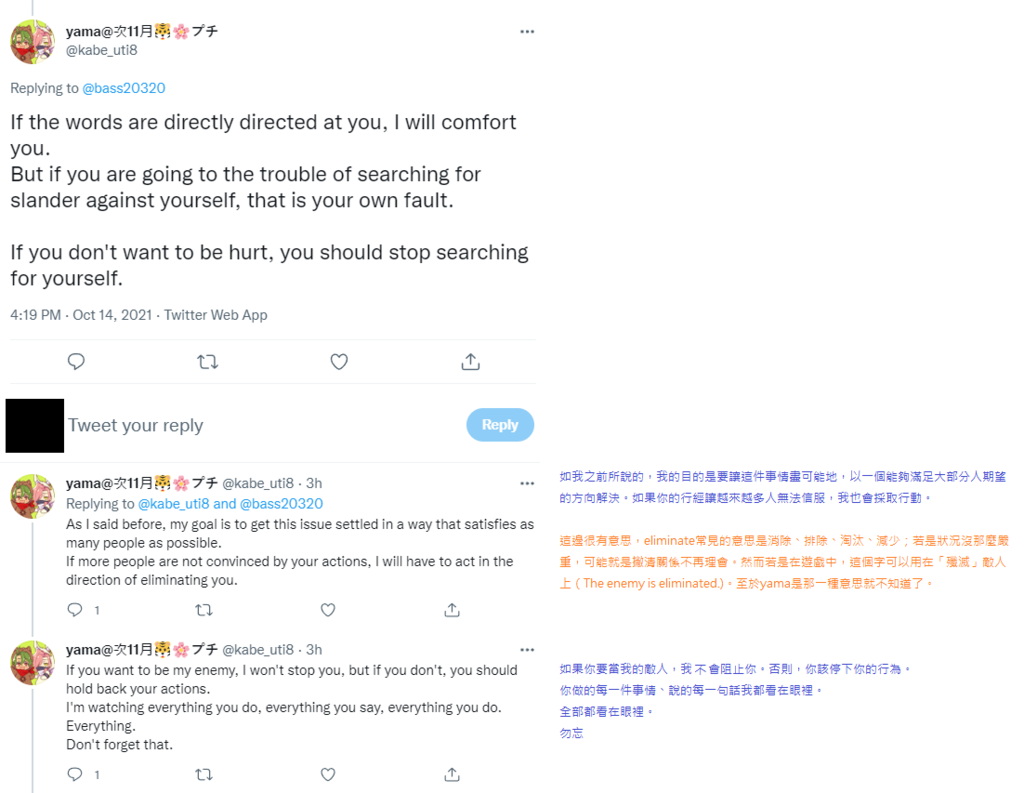
Task: Open more options menu on the main tweet
Action: click(527, 31)
